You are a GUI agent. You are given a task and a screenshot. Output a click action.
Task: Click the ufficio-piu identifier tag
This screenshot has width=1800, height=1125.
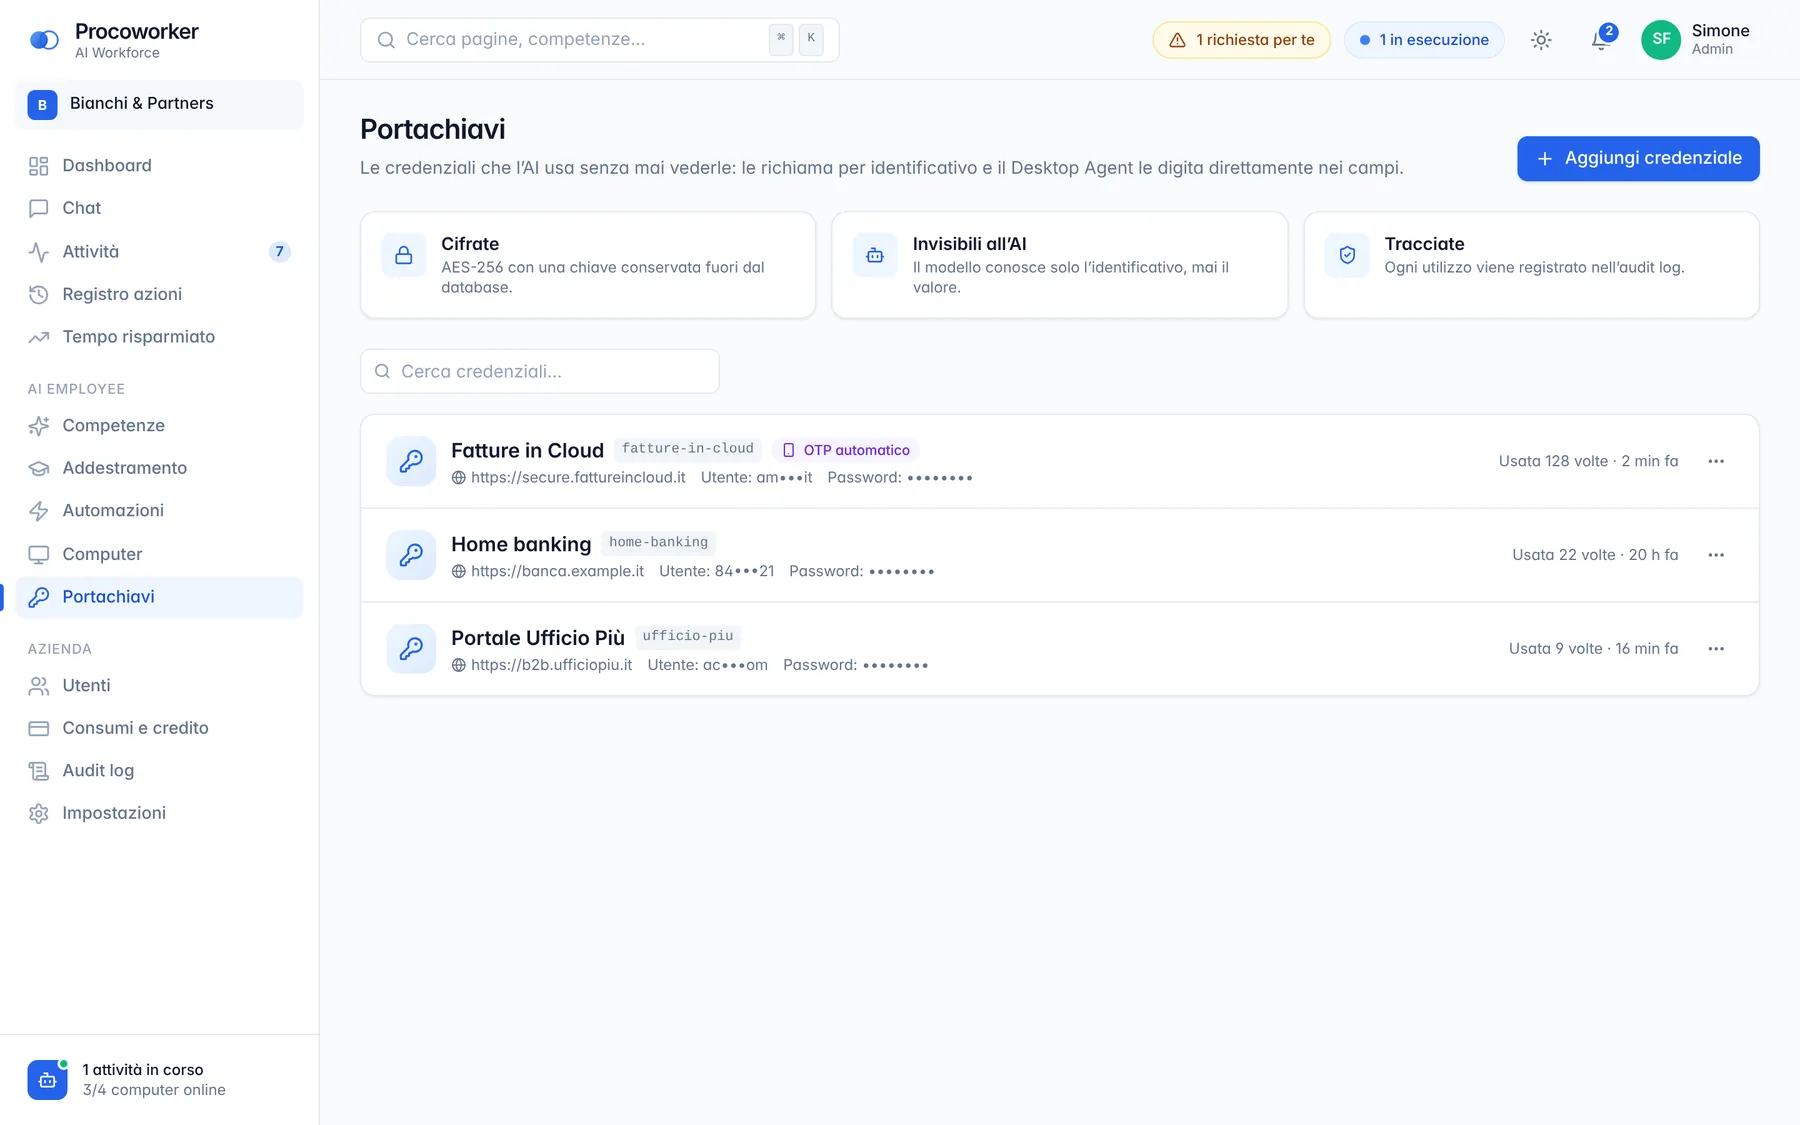pos(688,636)
